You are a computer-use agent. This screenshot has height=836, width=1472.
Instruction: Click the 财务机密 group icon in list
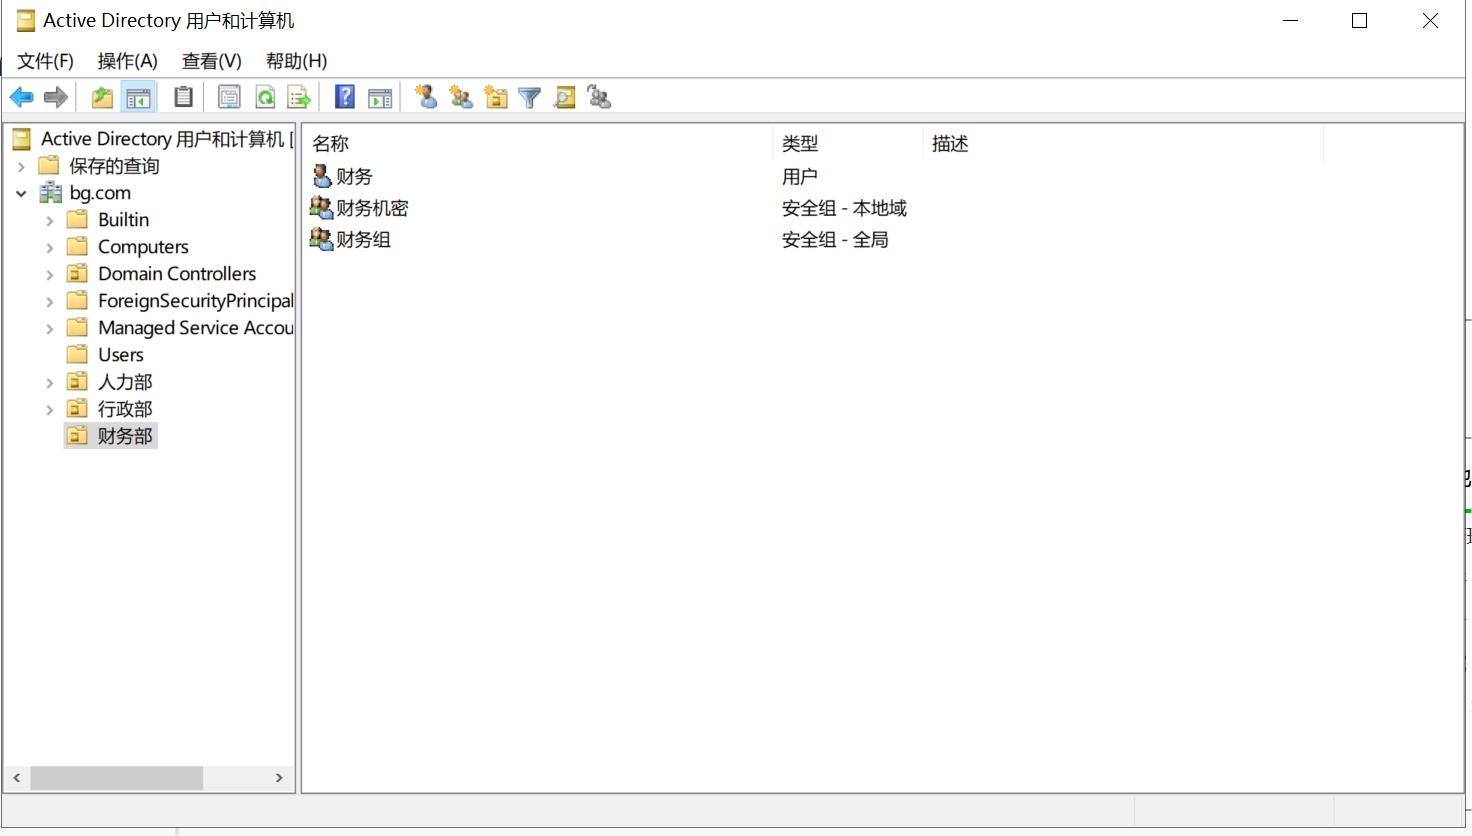(321, 207)
